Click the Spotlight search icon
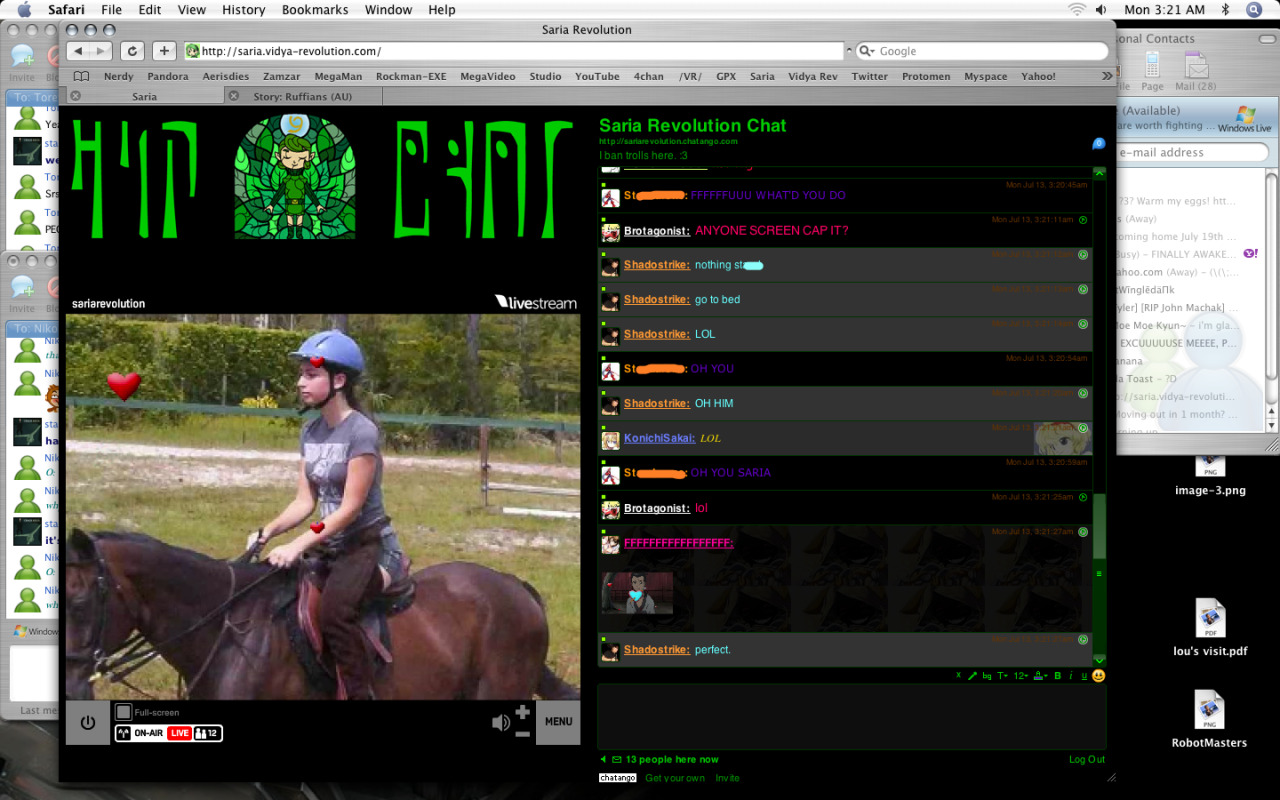Viewport: 1280px width, 800px height. 1254,10
